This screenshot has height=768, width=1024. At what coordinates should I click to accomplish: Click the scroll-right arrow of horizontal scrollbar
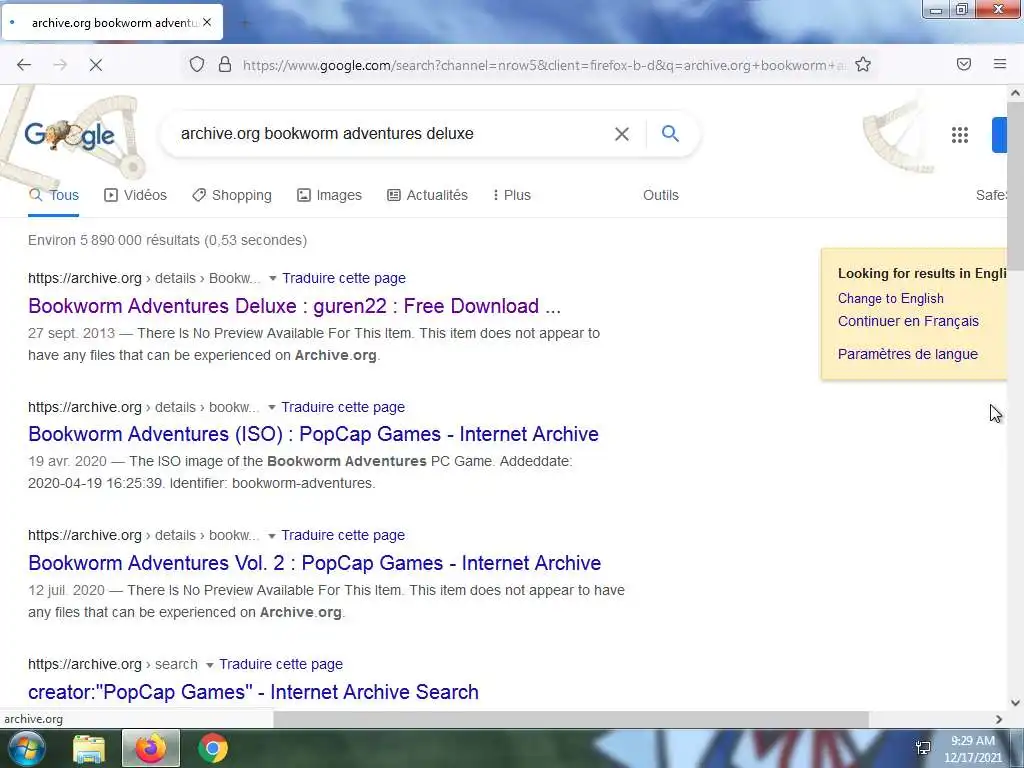(999, 719)
